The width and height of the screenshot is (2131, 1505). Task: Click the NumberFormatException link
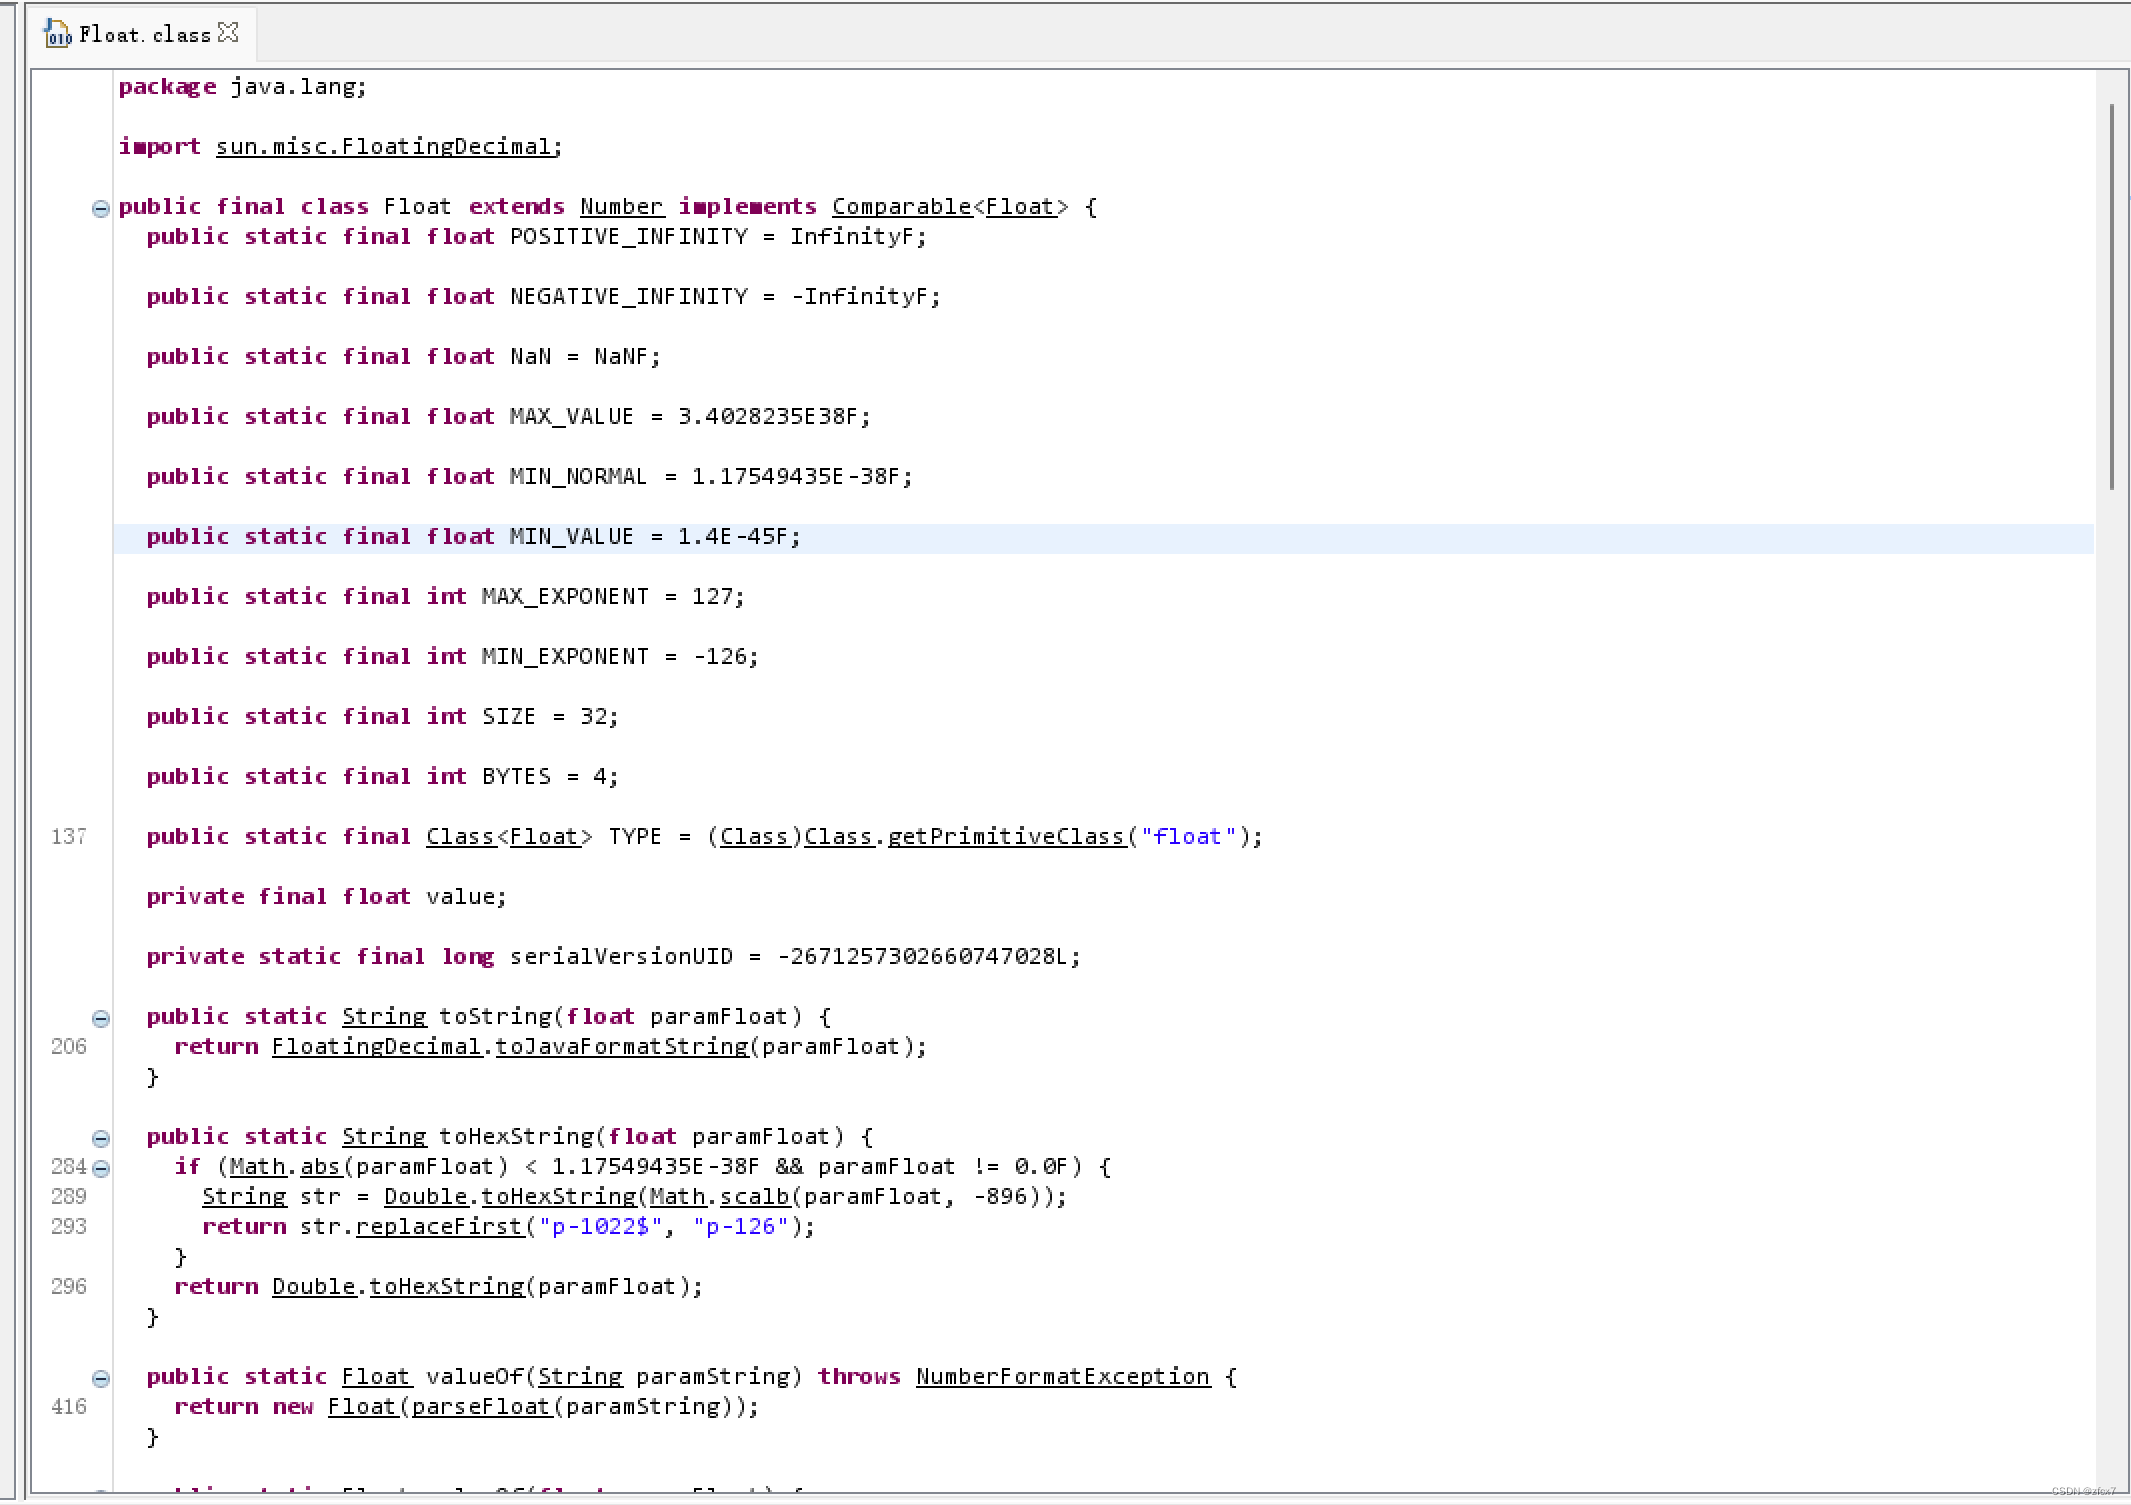tap(1062, 1377)
